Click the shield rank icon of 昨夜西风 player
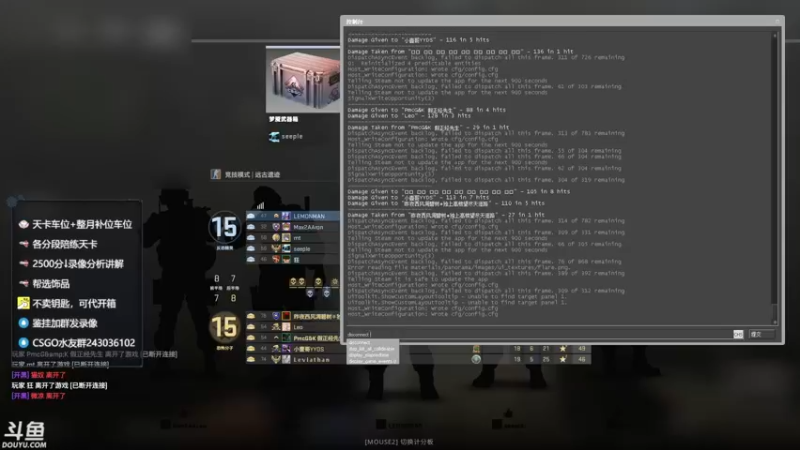The width and height of the screenshot is (800, 450). 276,316
